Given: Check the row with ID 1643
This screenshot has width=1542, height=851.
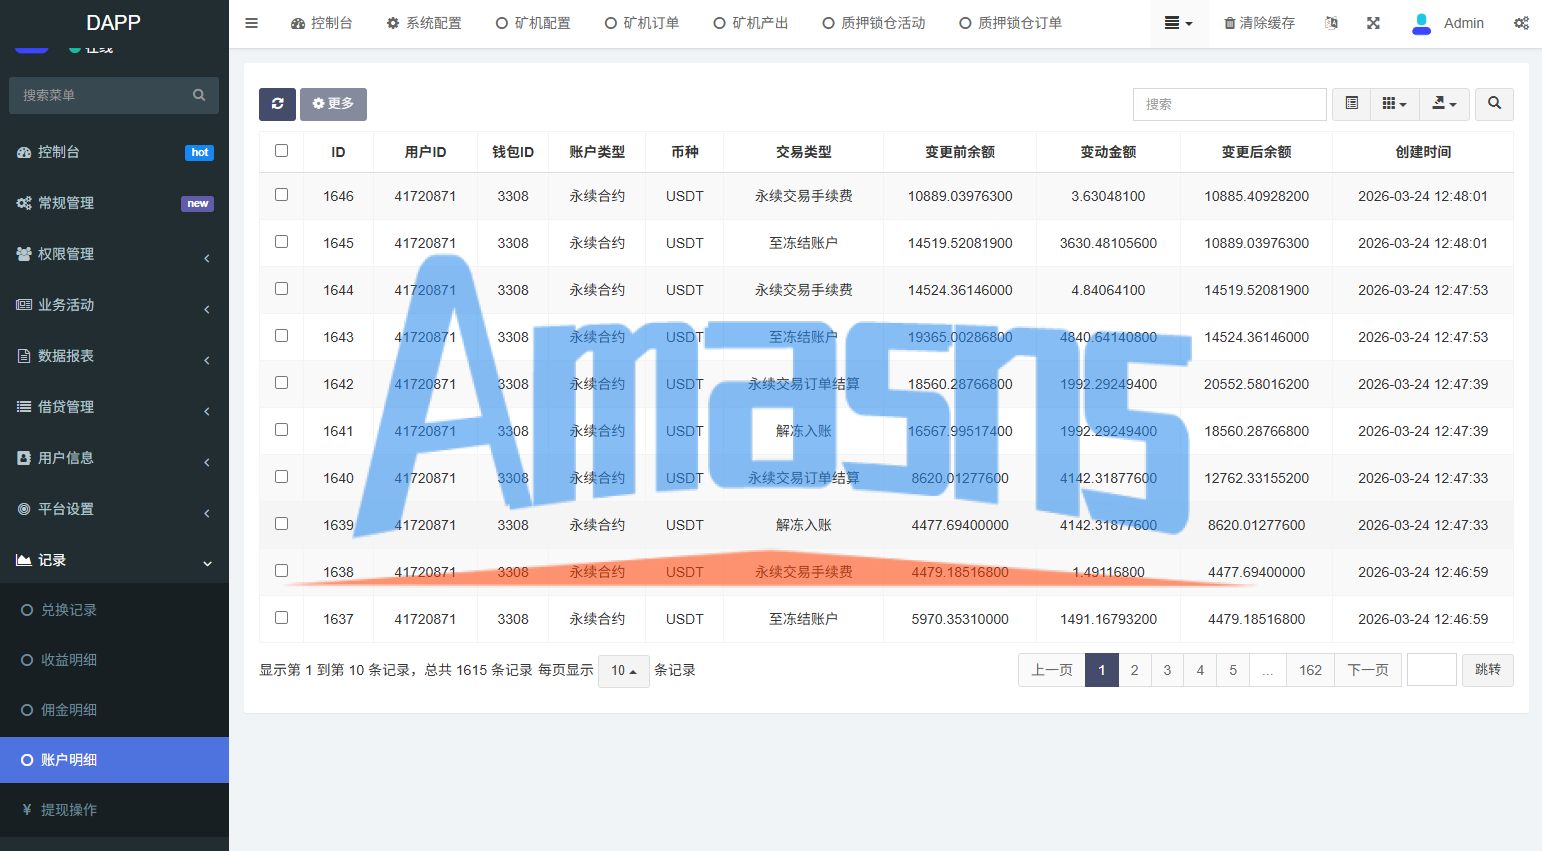Looking at the screenshot, I should [281, 336].
